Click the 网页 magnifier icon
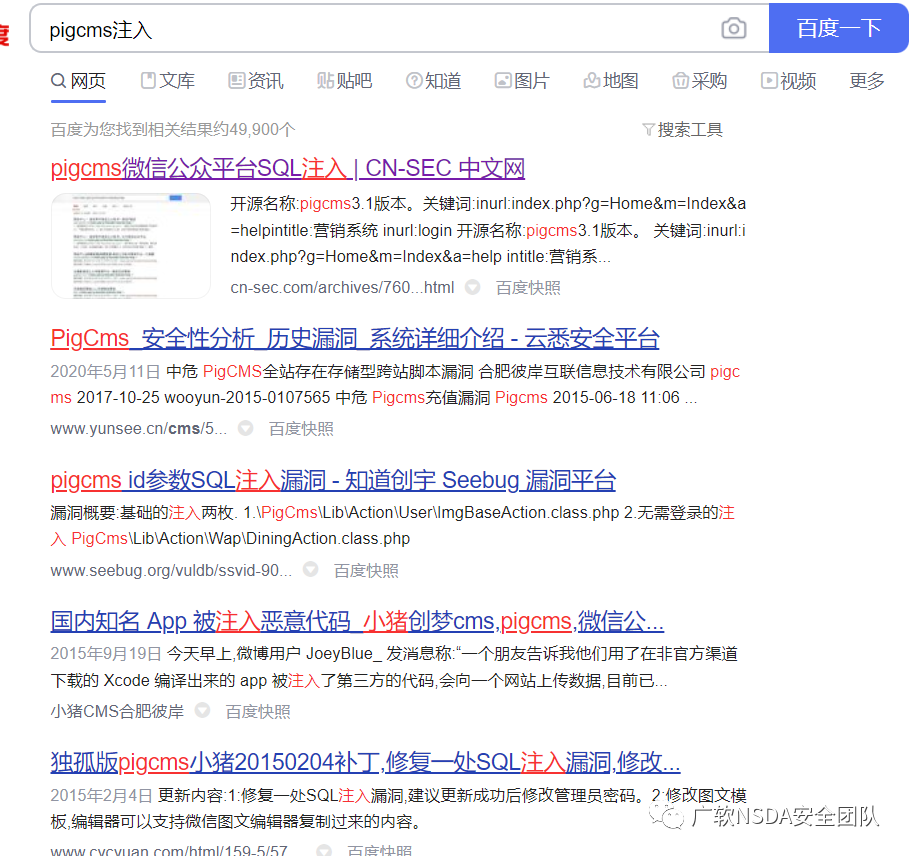Image resolution: width=909 pixels, height=856 pixels. click(59, 81)
